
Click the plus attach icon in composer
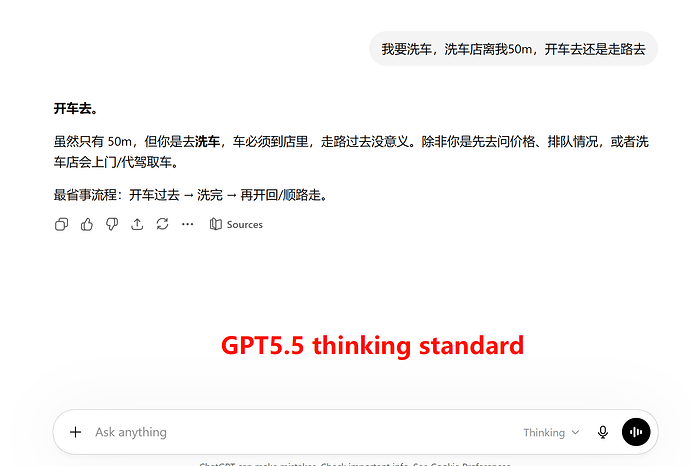click(x=75, y=432)
